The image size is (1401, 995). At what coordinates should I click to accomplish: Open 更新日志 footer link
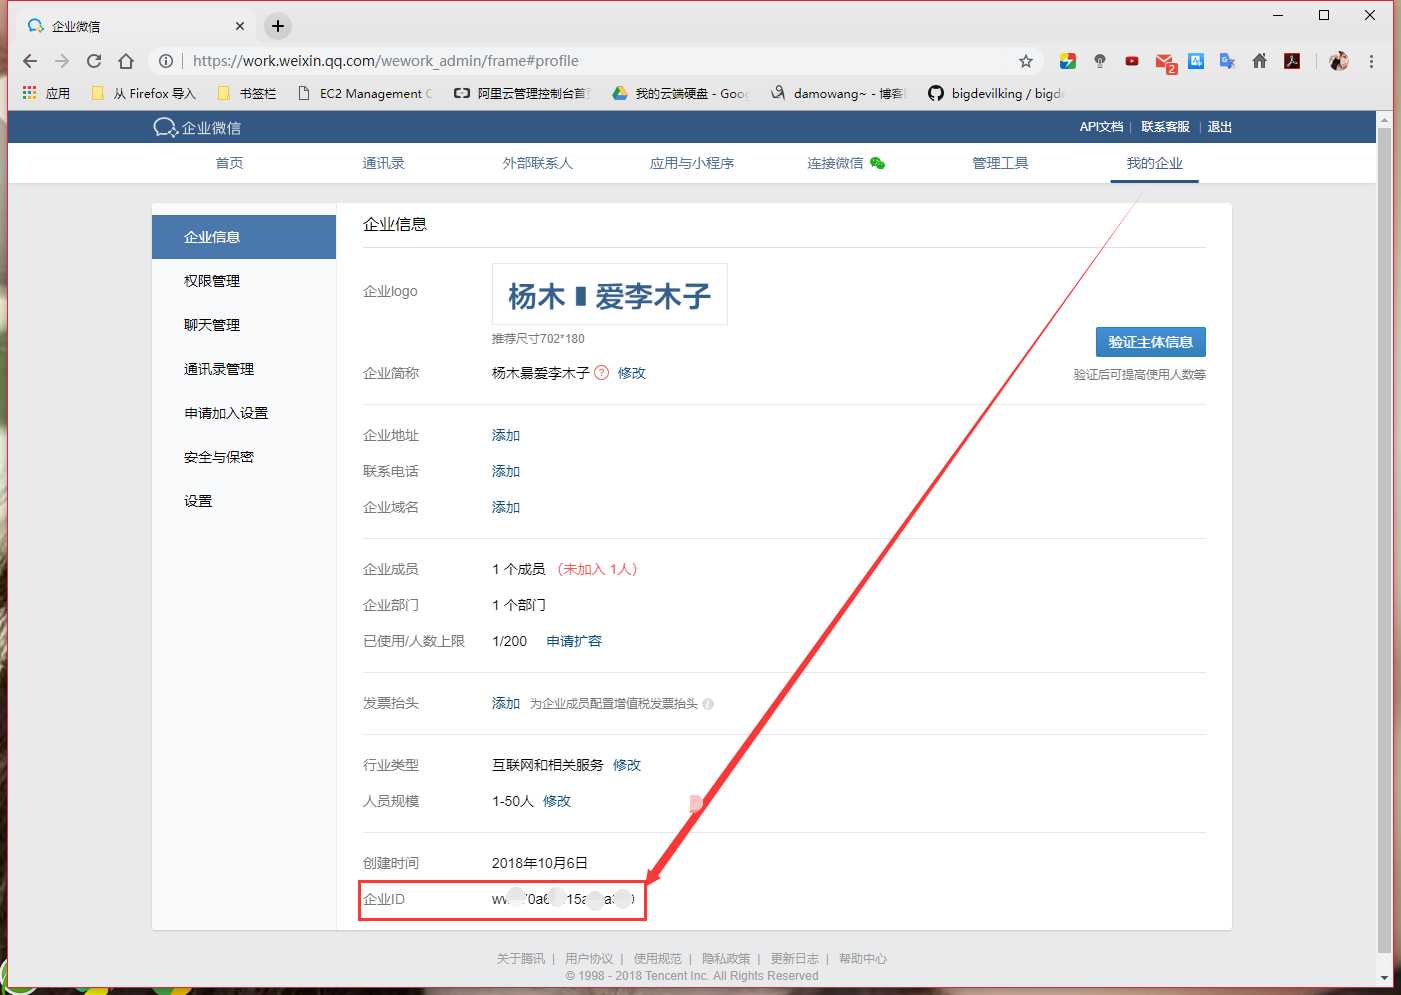pyautogui.click(x=794, y=958)
